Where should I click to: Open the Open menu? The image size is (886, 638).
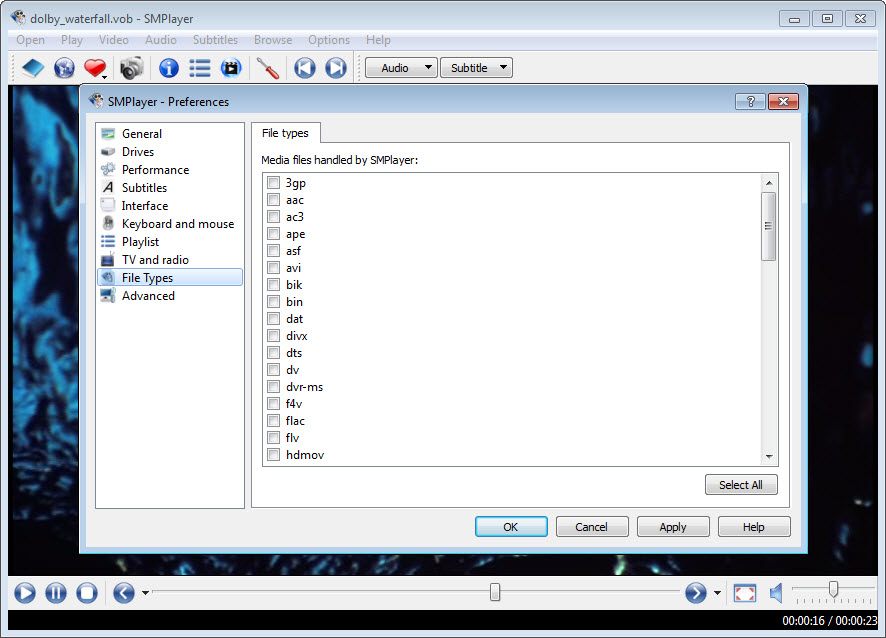31,40
